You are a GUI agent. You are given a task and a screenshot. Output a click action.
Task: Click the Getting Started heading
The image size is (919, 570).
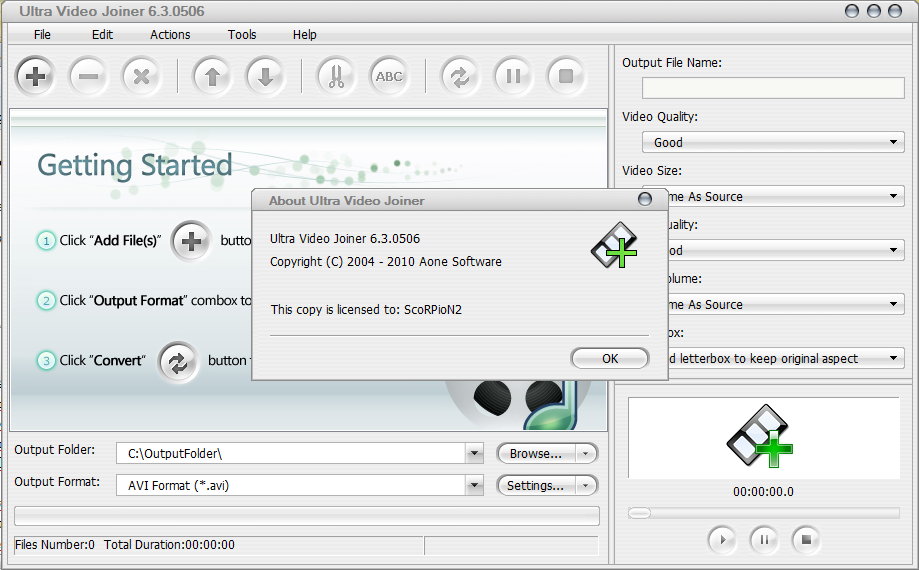pos(135,165)
